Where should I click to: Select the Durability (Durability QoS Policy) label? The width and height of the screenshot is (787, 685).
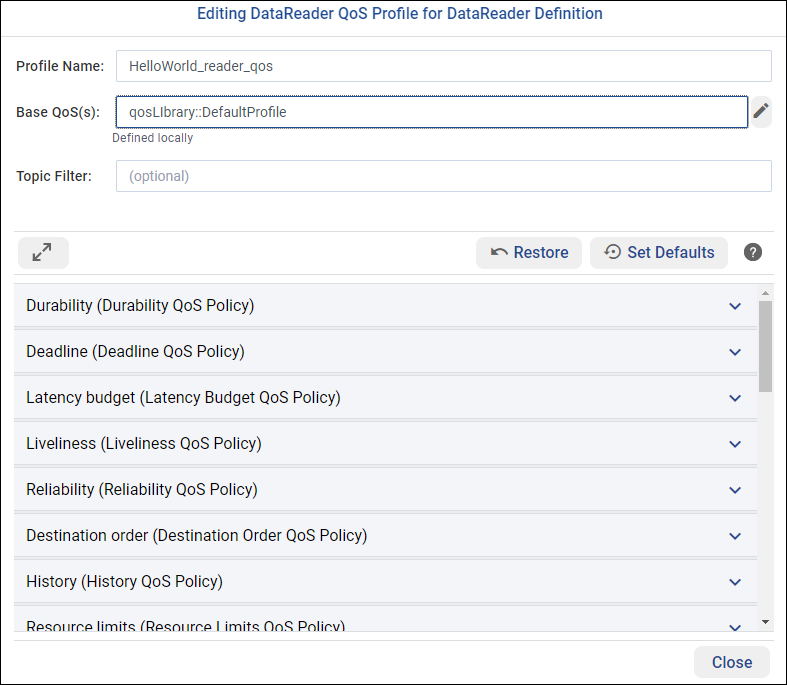[140, 306]
